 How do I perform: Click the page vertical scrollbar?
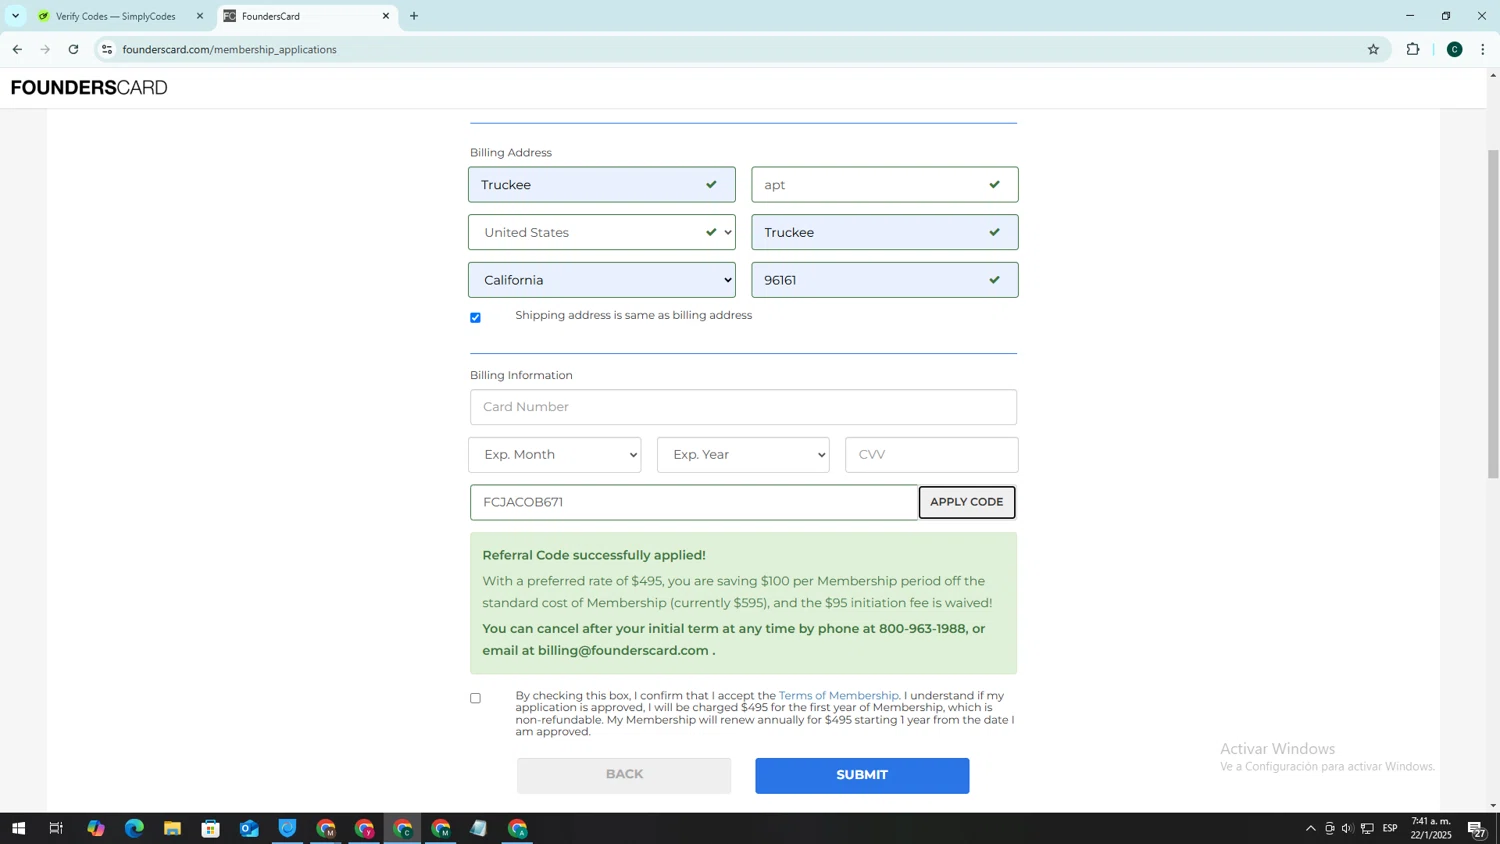1493,314
